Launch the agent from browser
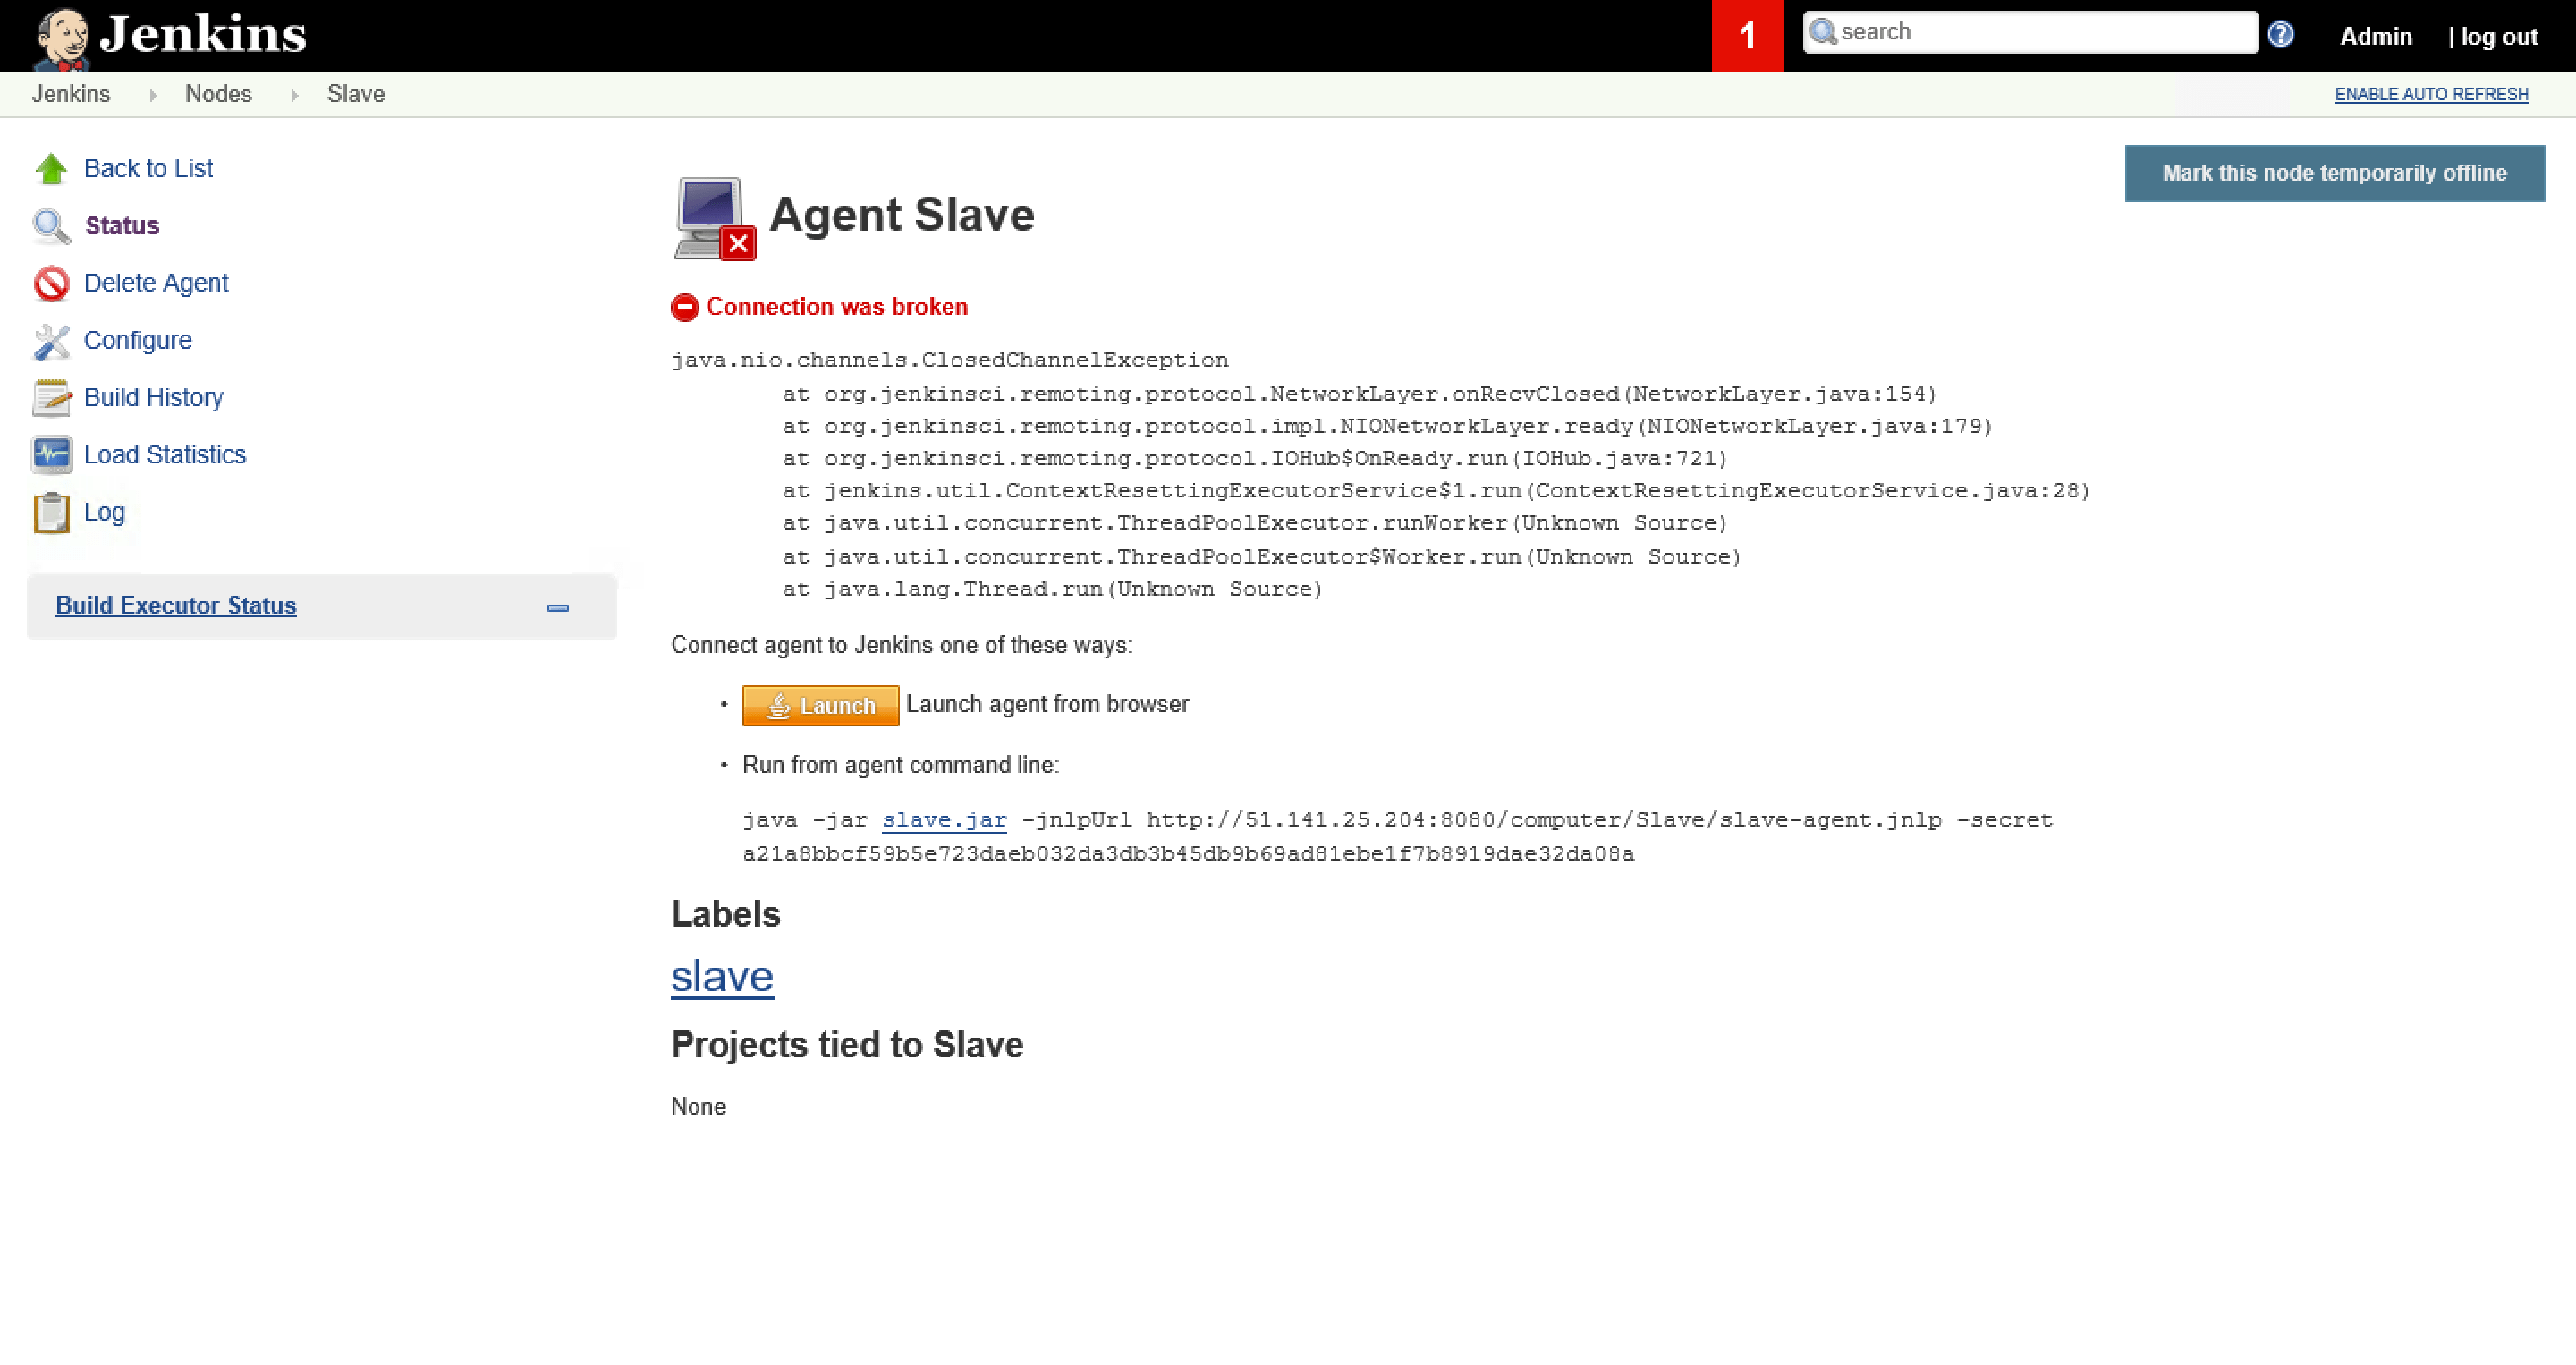This screenshot has width=2576, height=1365. (820, 704)
